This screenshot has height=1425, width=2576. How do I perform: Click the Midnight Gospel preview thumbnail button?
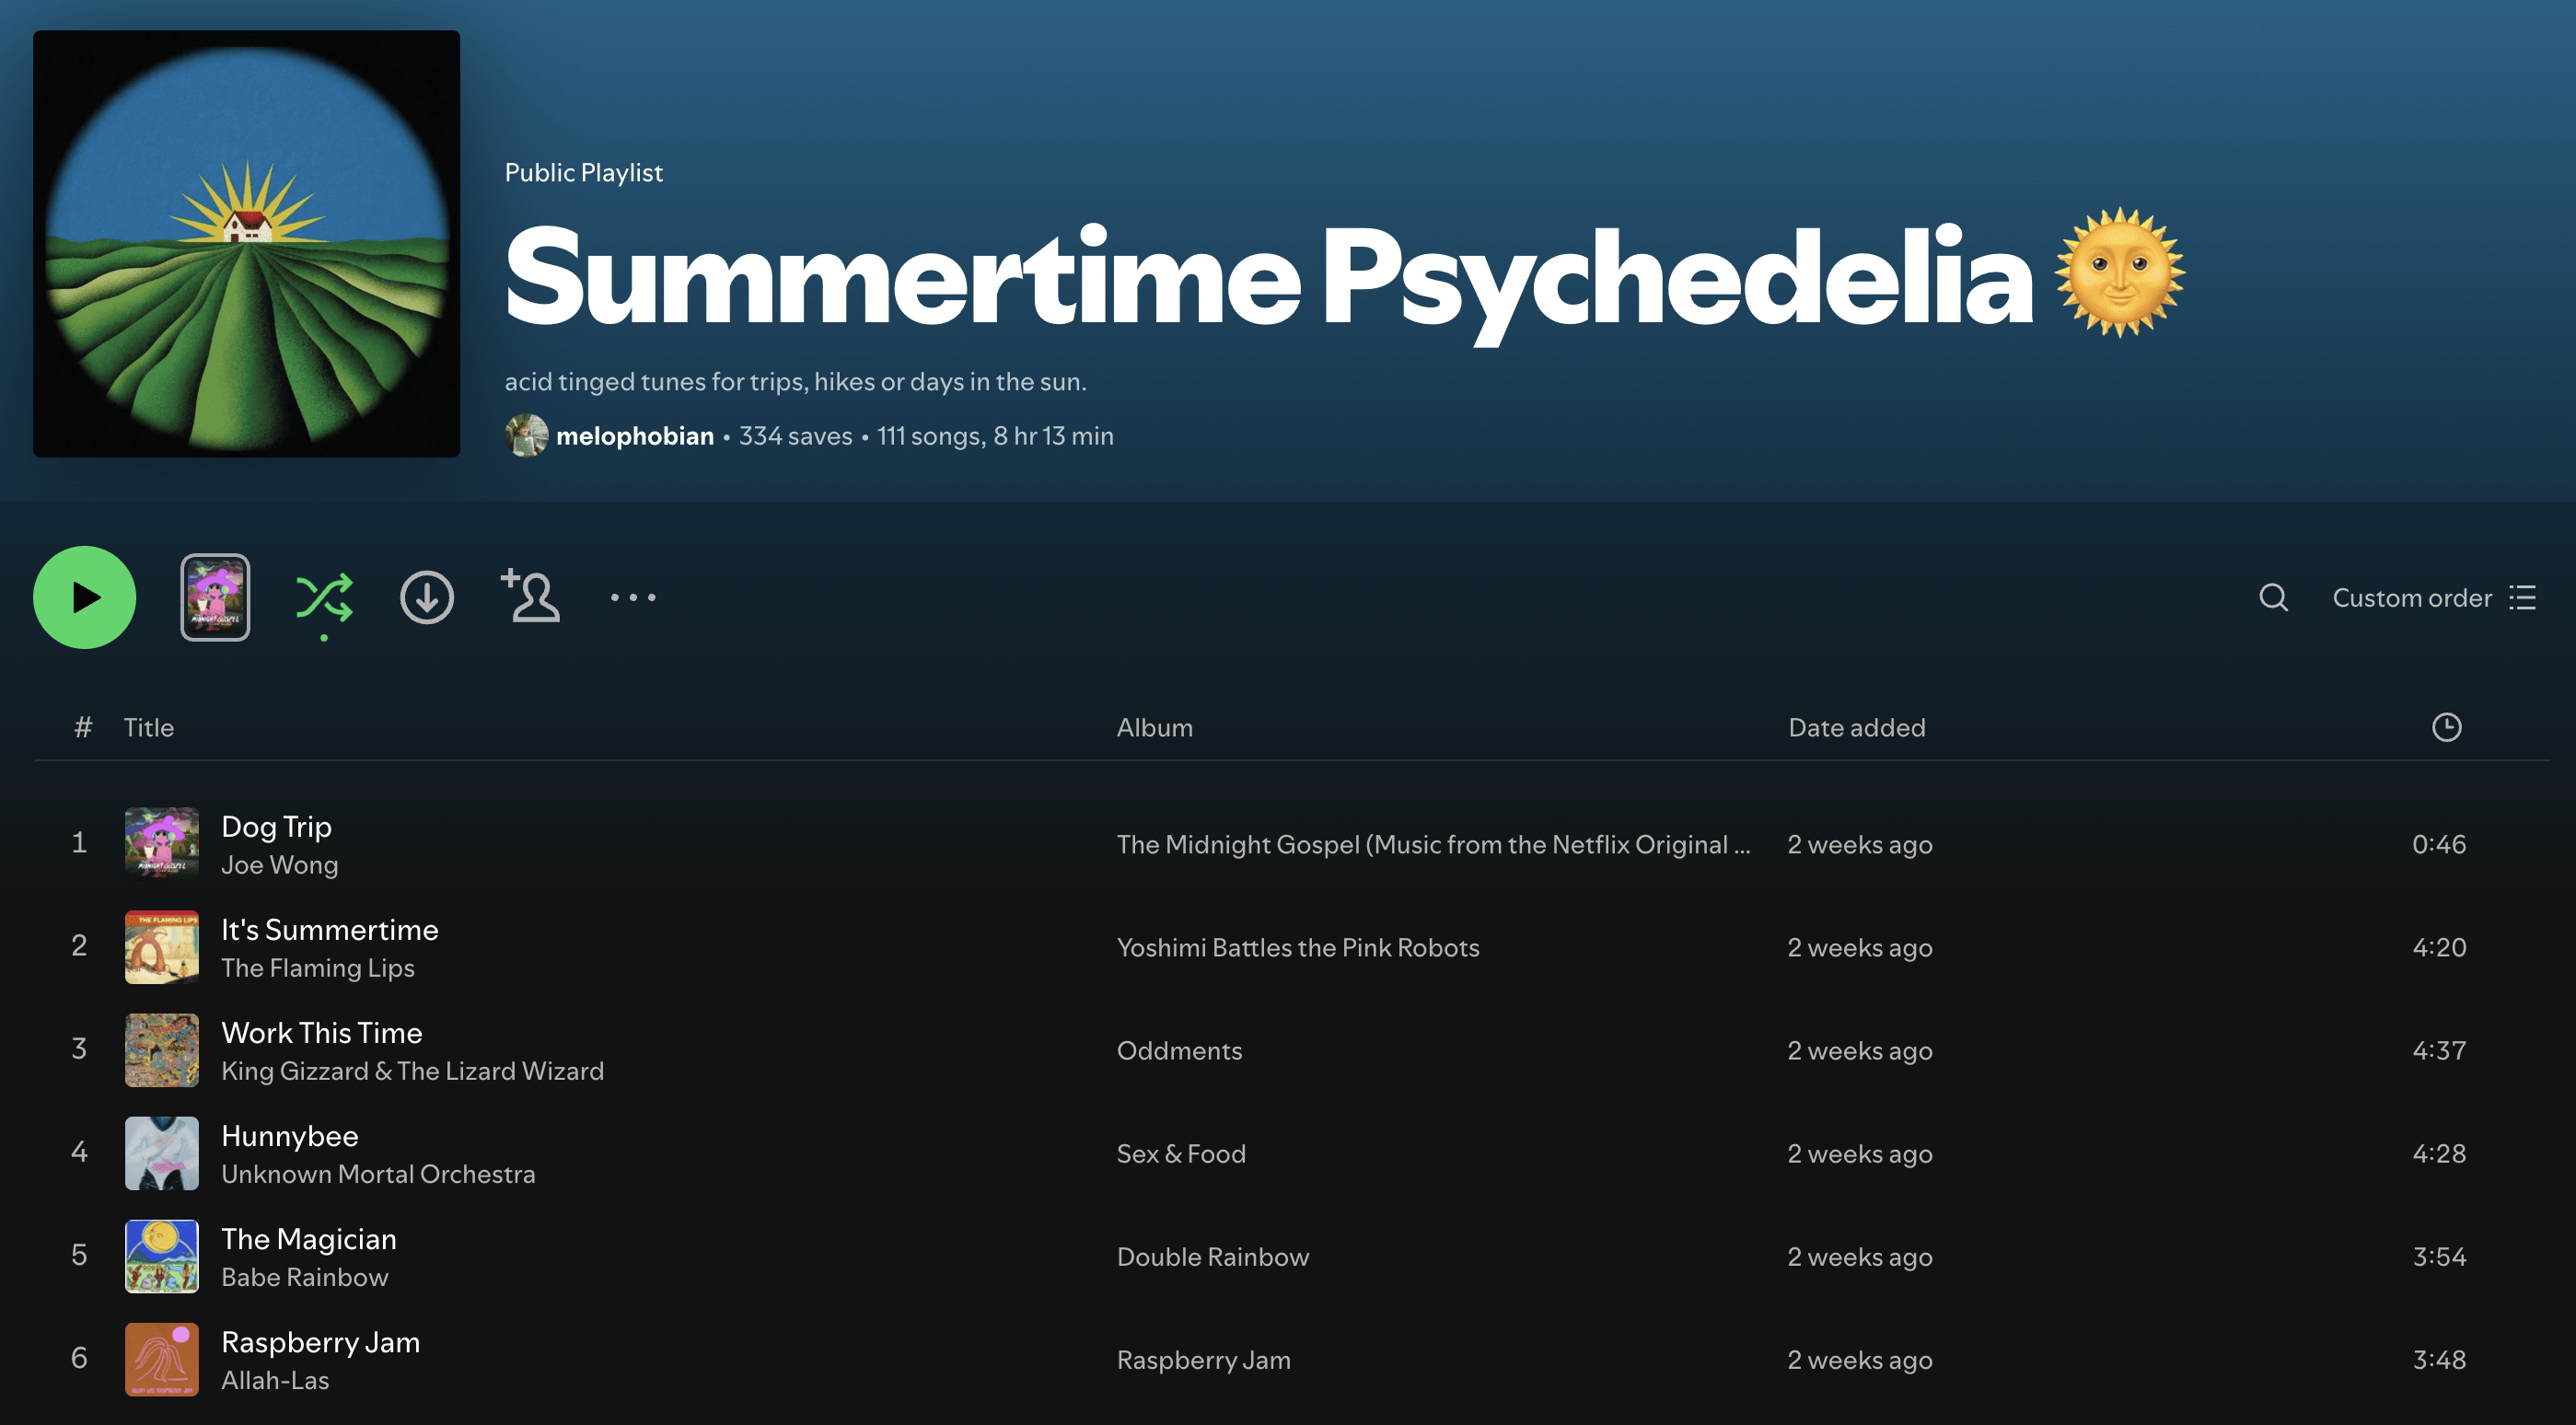215,597
